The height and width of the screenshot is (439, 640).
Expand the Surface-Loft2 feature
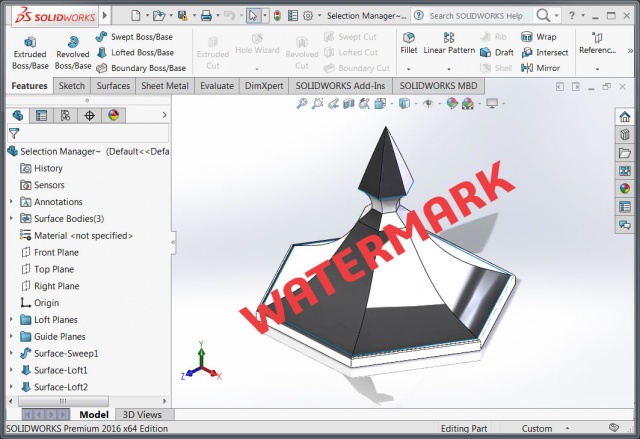click(11, 386)
